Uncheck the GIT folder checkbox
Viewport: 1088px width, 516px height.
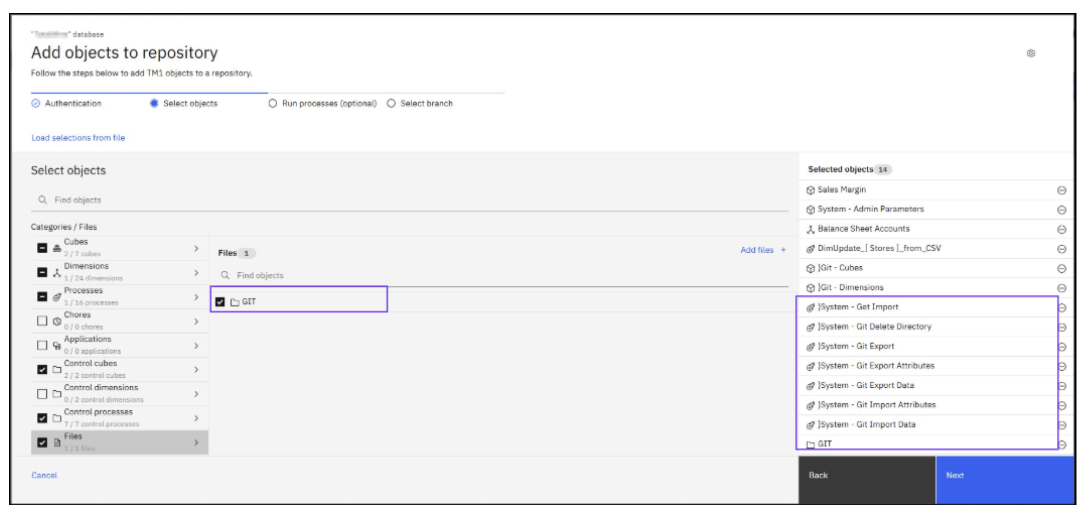click(x=220, y=301)
